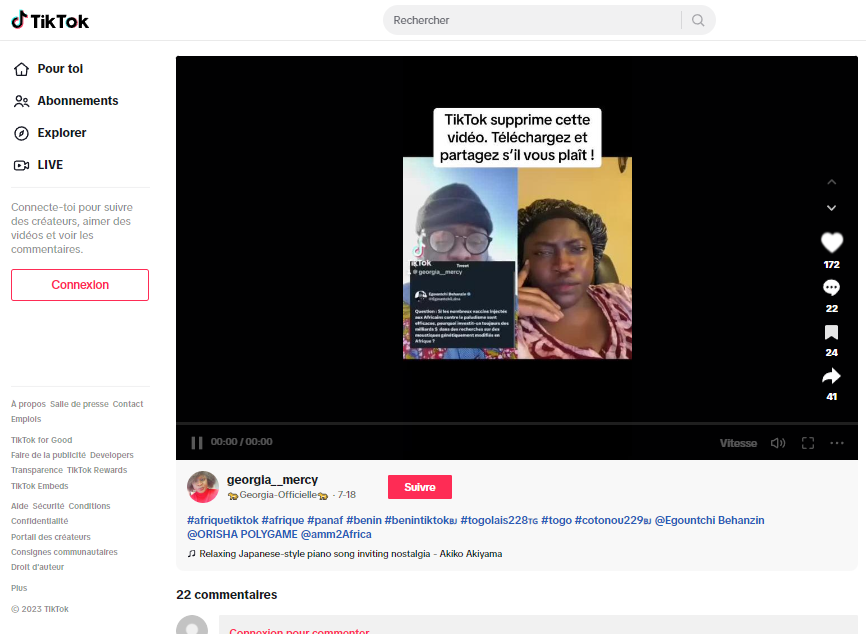Open the Akiko Akiyama music track
The height and width of the screenshot is (634, 866).
[345, 554]
